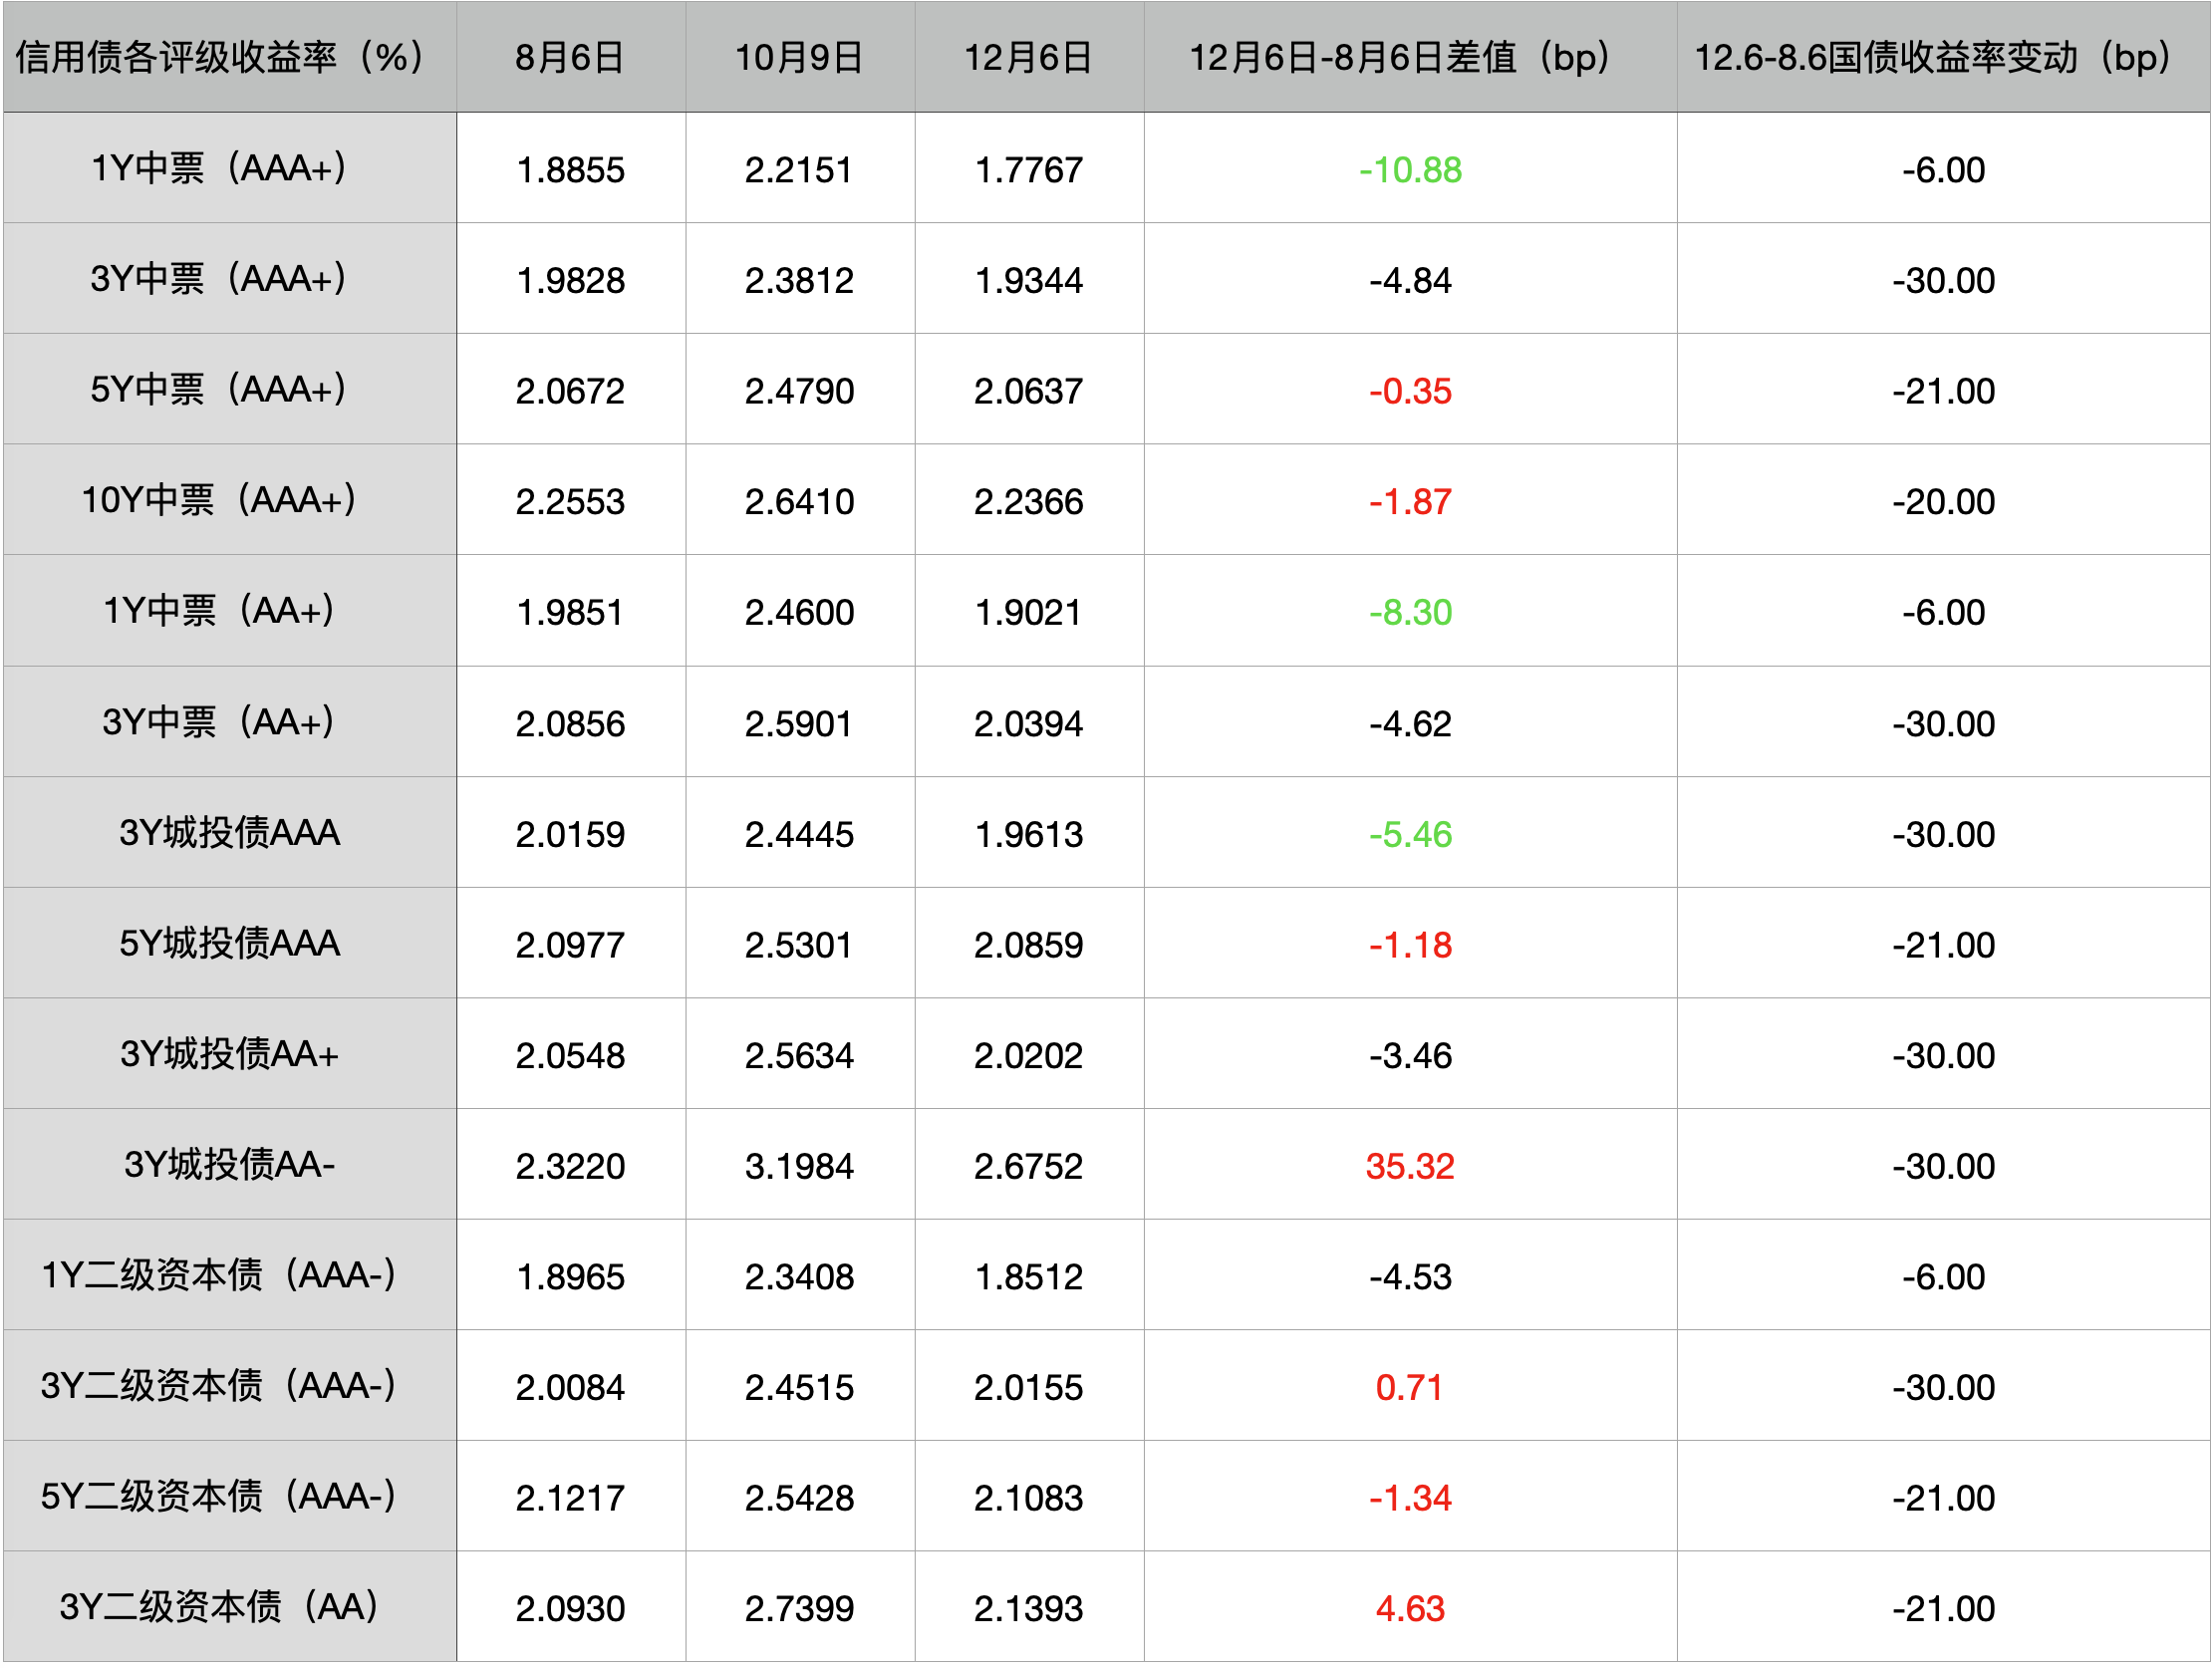
Task: Select the row label 1Y中票（AAA+）
Action: coord(229,168)
